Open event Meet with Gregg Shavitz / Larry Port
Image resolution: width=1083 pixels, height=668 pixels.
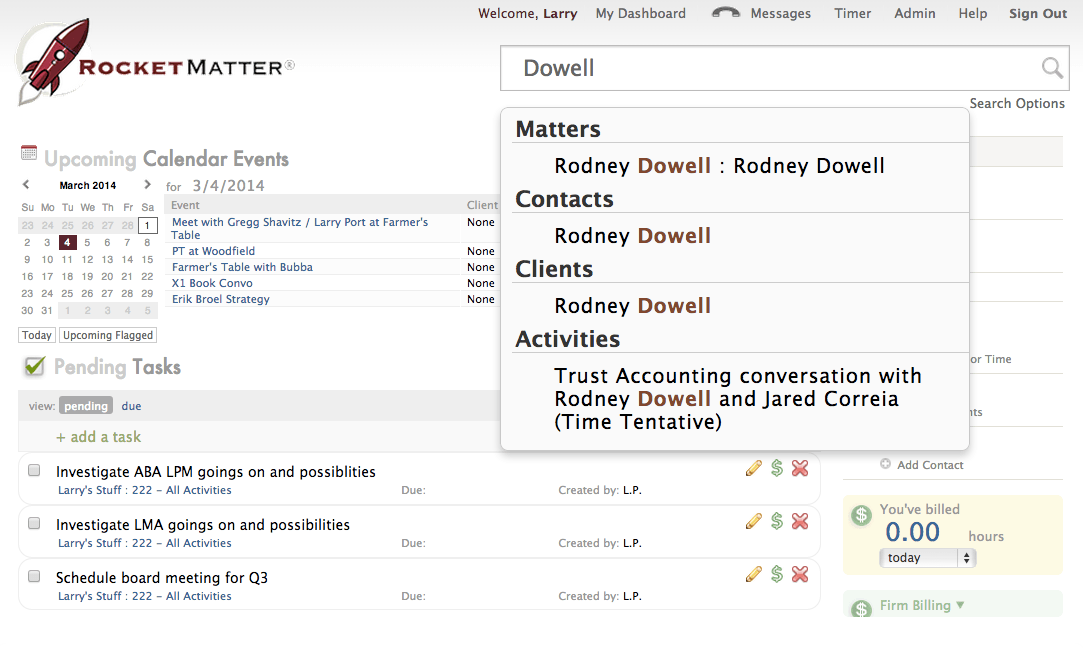300,228
